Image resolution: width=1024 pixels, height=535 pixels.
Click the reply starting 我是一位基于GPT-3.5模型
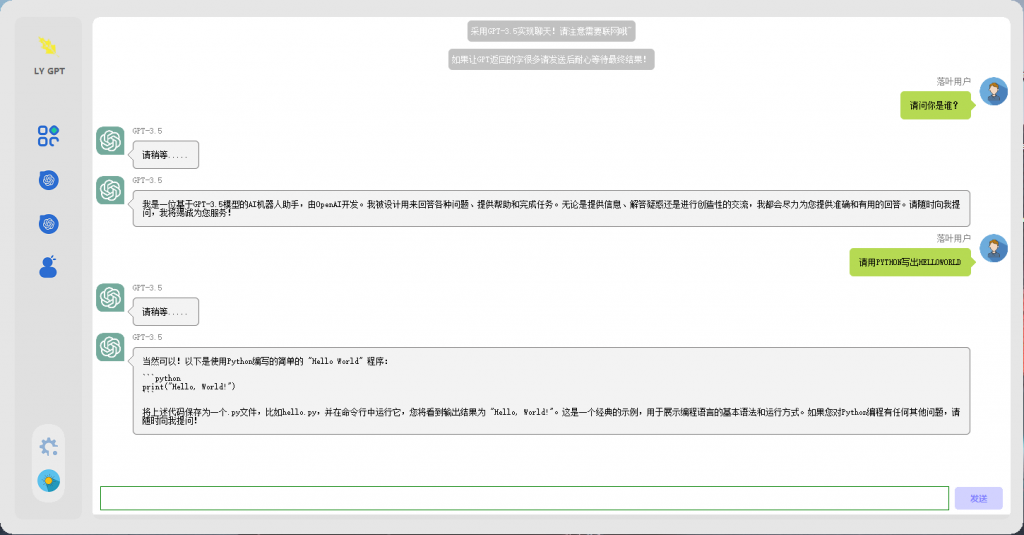[551, 208]
